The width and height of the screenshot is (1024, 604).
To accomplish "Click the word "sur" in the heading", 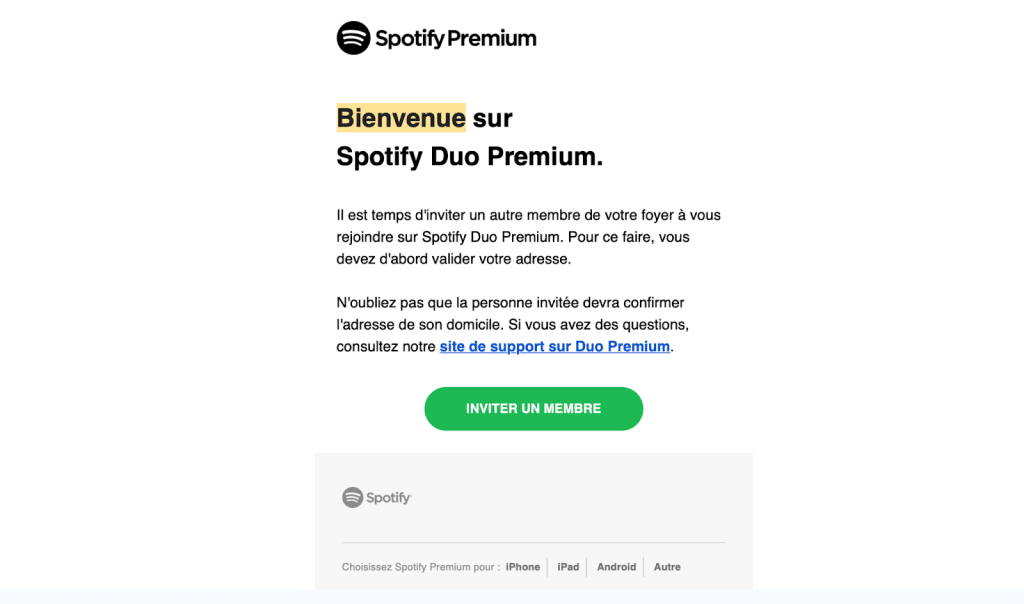I will [493, 118].
